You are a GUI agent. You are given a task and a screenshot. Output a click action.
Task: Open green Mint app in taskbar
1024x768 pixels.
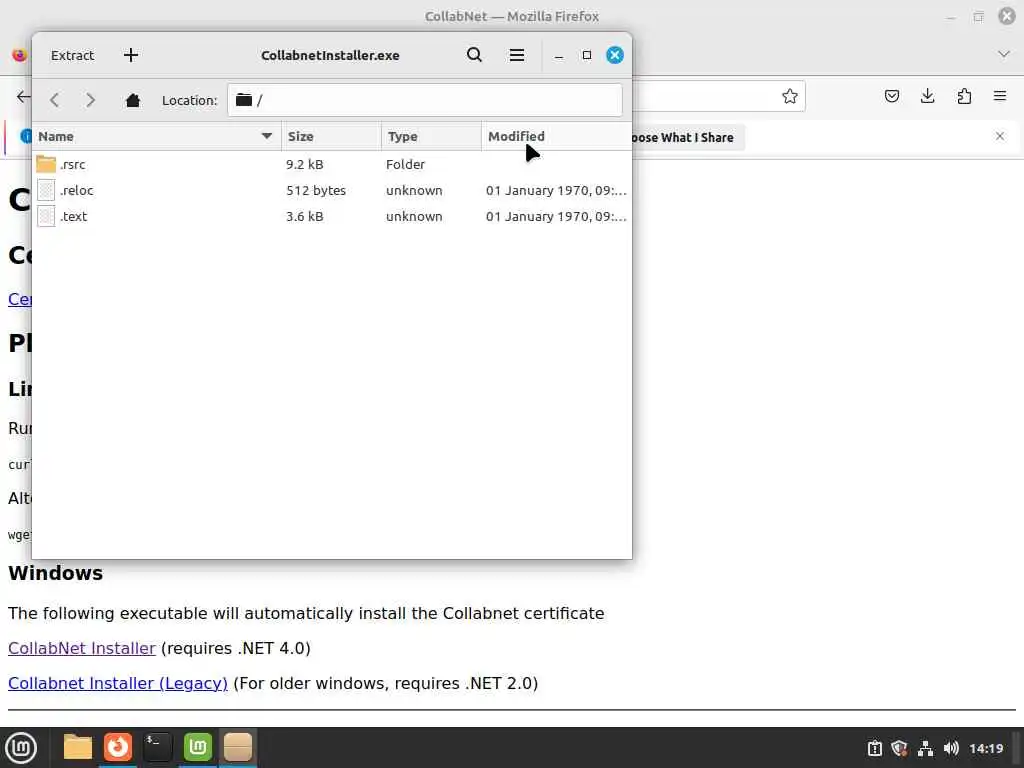point(198,747)
